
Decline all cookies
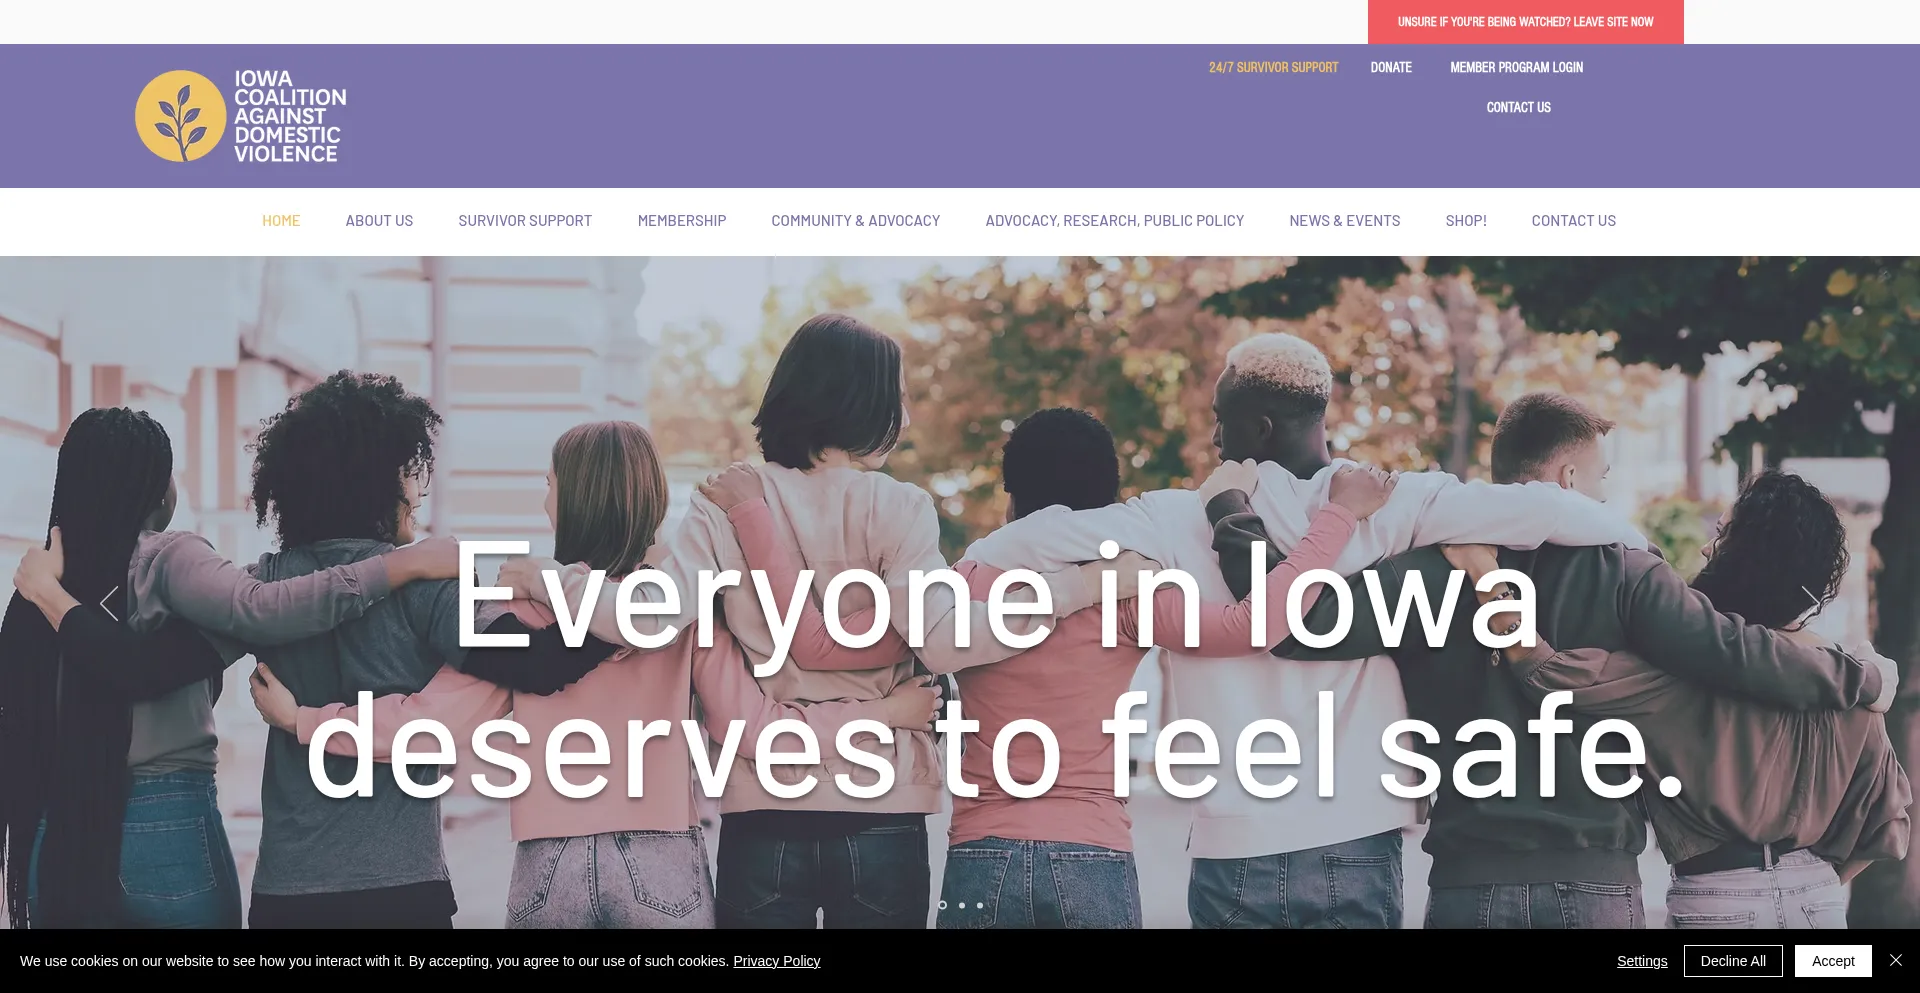click(x=1733, y=961)
